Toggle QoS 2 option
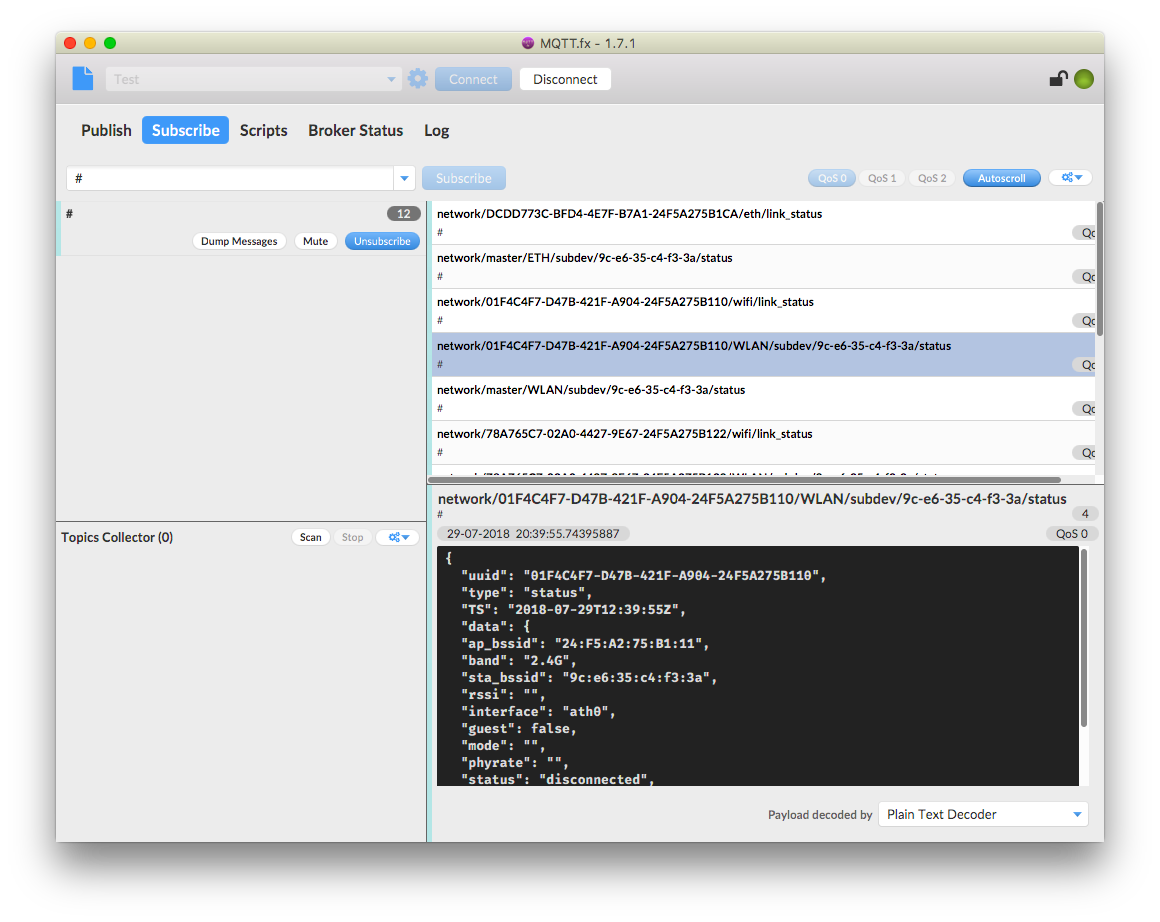 [932, 178]
